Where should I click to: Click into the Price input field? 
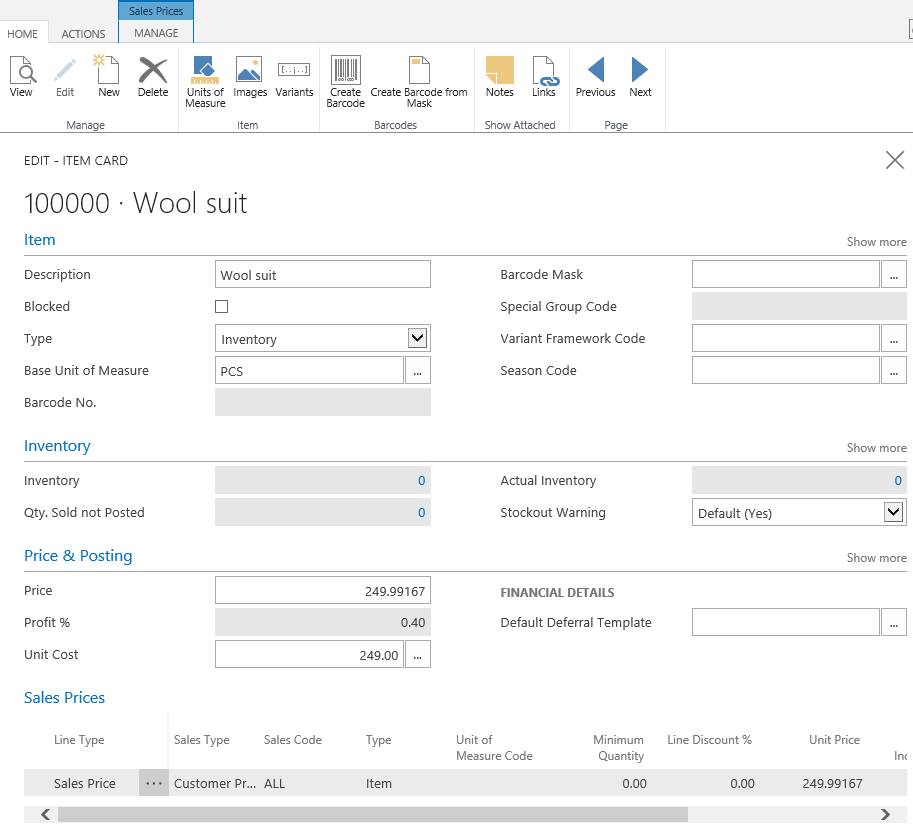(323, 591)
